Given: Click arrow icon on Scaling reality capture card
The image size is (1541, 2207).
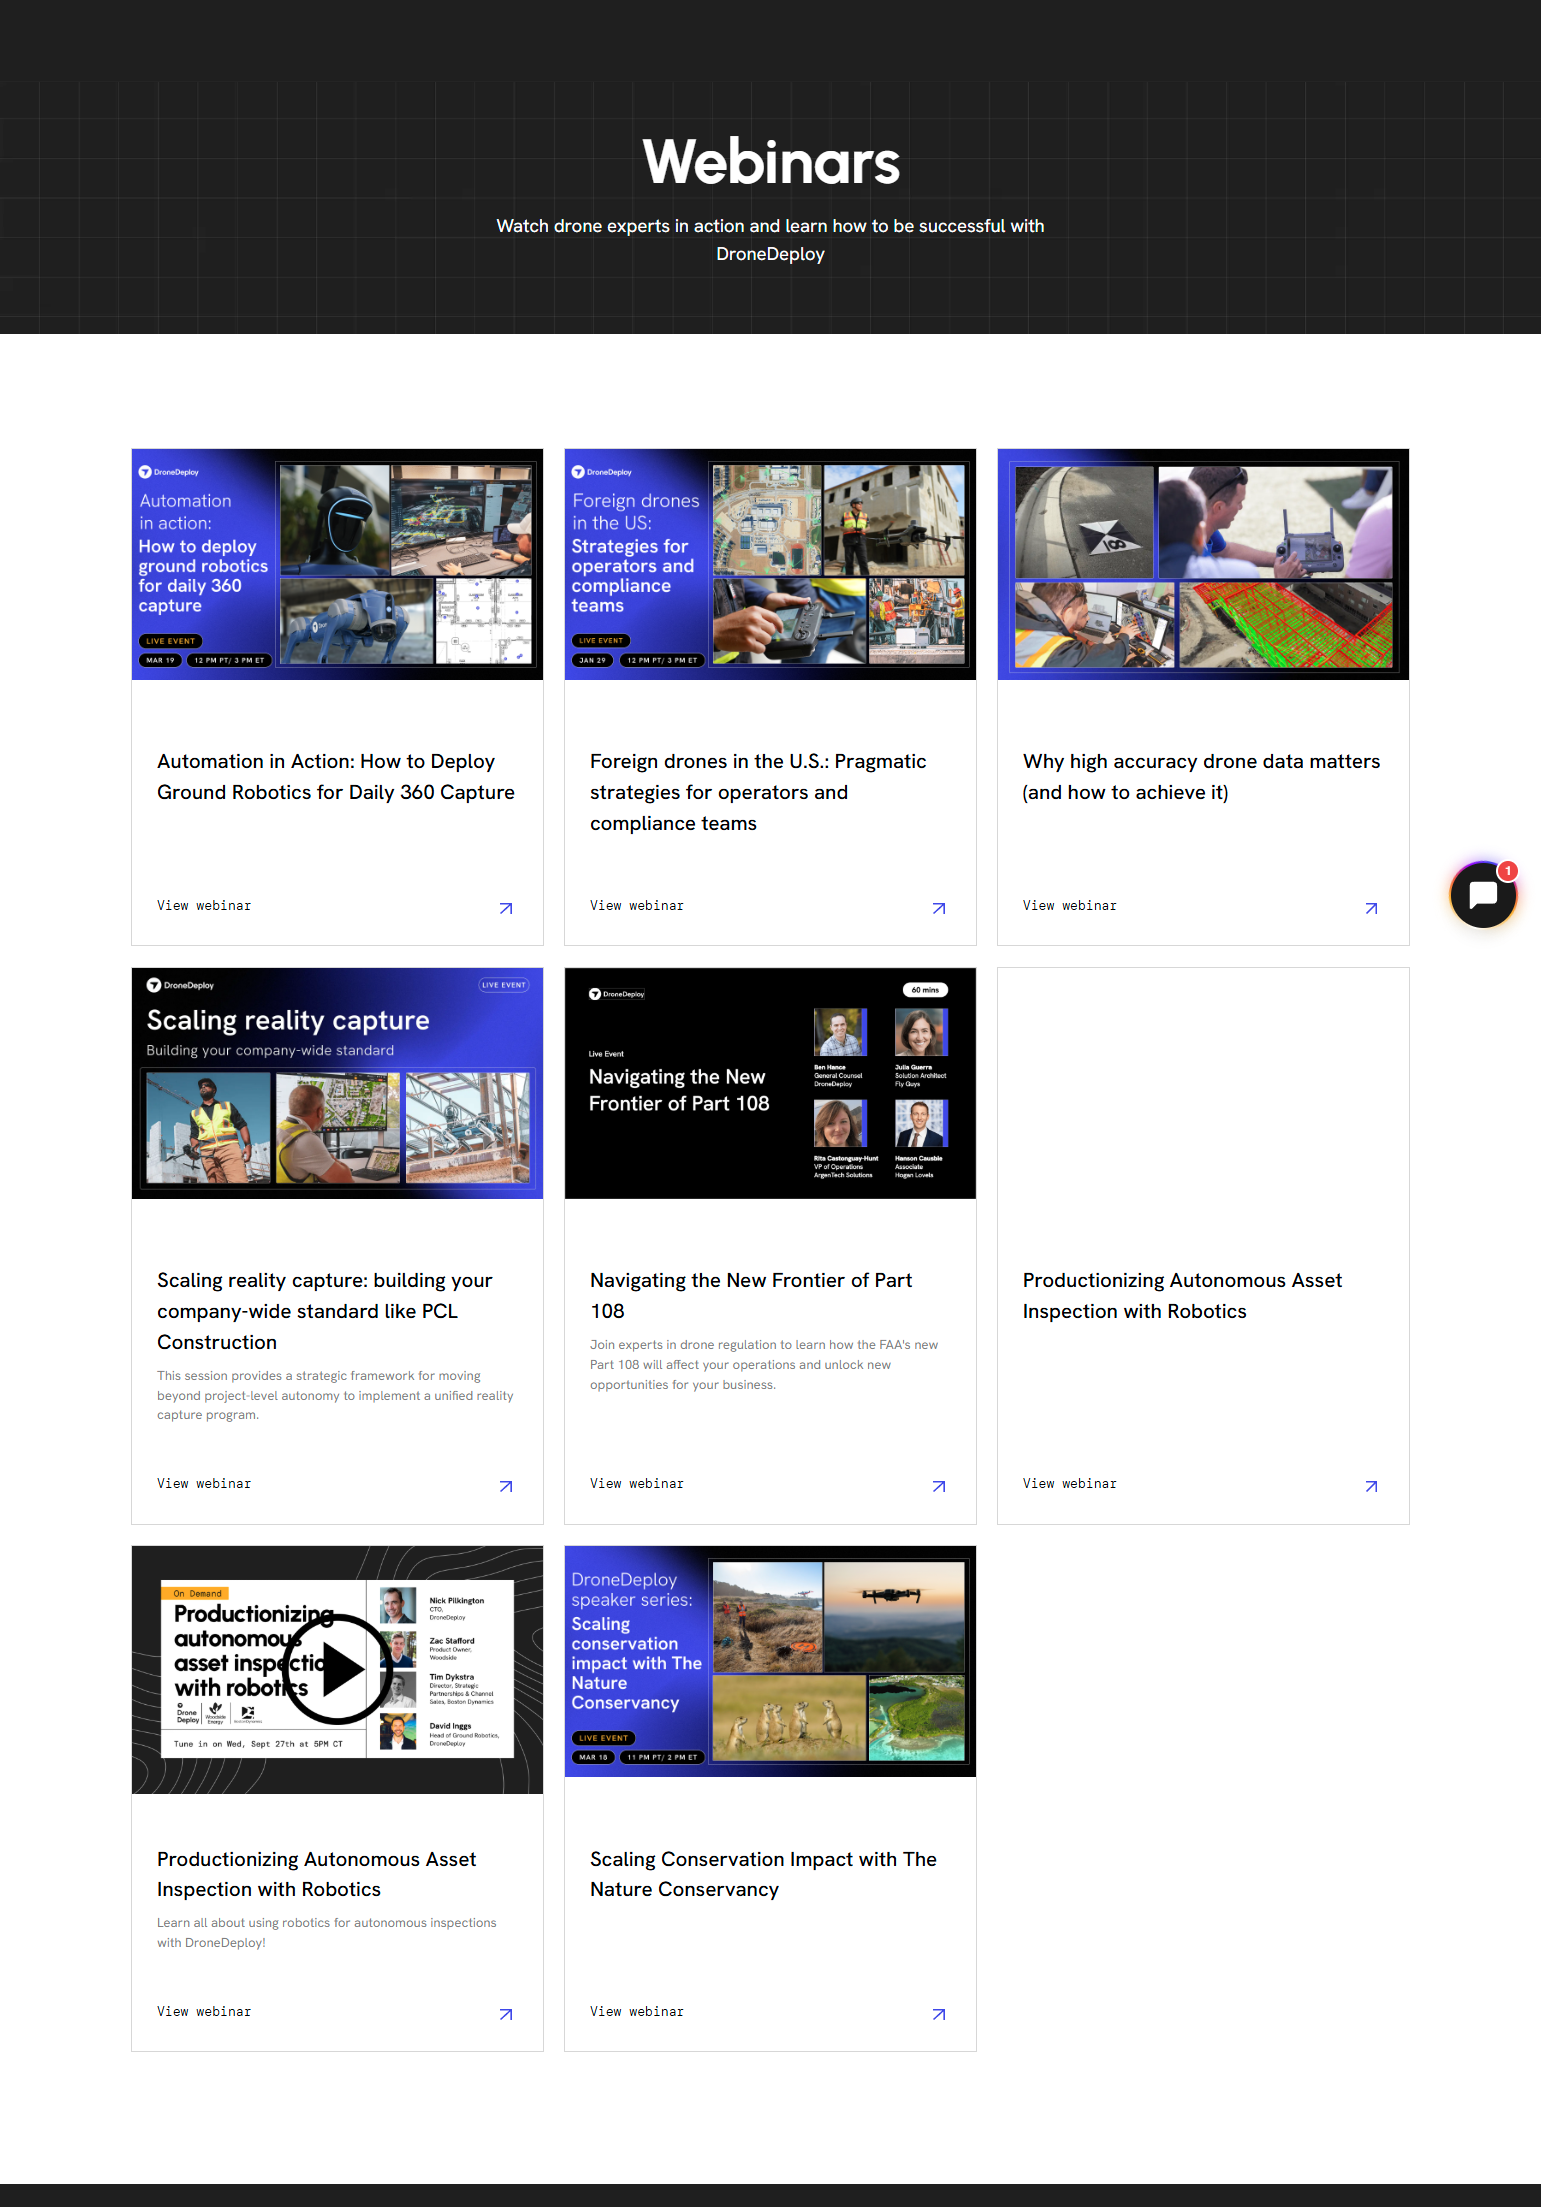Looking at the screenshot, I should point(506,1486).
